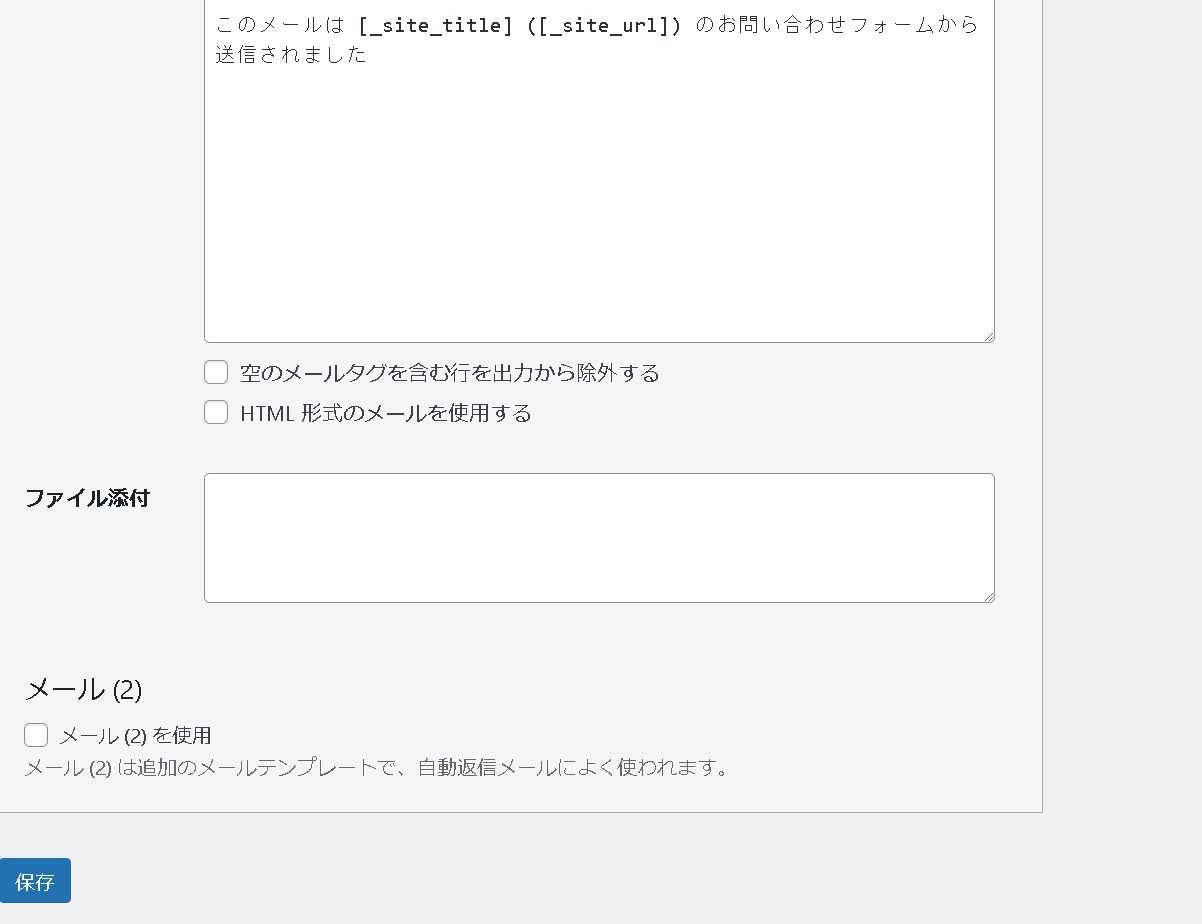The width and height of the screenshot is (1202, 924).
Task: Click the メール (2) section heading
Action: tap(84, 689)
